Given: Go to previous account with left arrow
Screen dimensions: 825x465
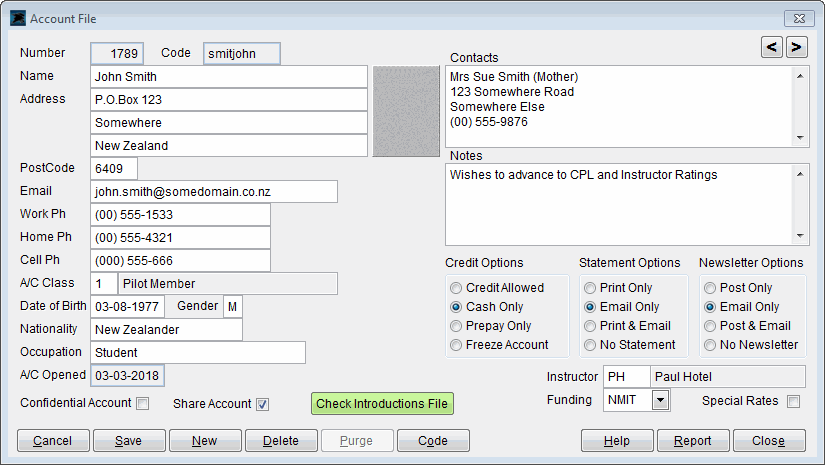Looking at the screenshot, I should (771, 47).
